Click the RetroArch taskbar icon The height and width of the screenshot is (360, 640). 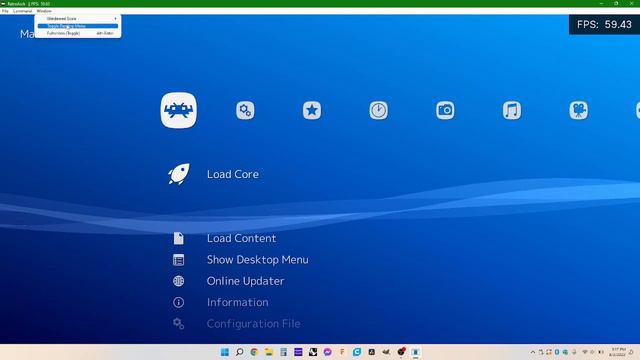[416, 352]
